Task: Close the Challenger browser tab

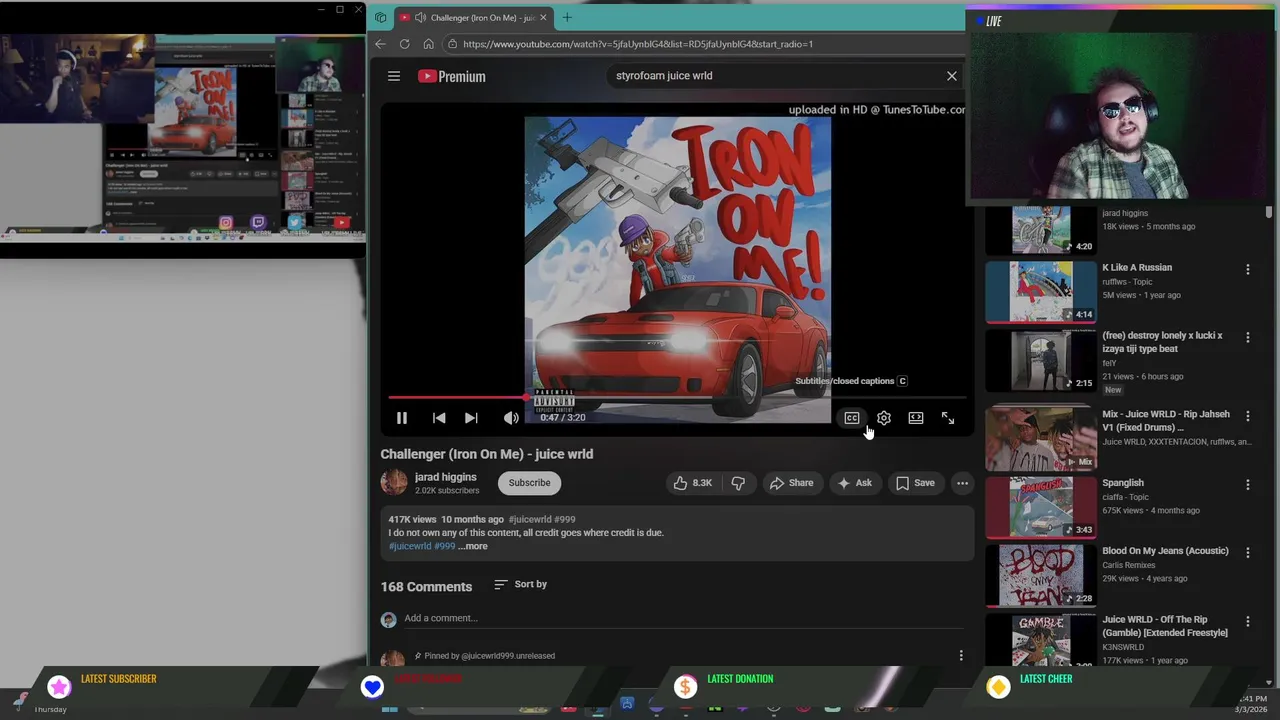Action: pos(543,17)
